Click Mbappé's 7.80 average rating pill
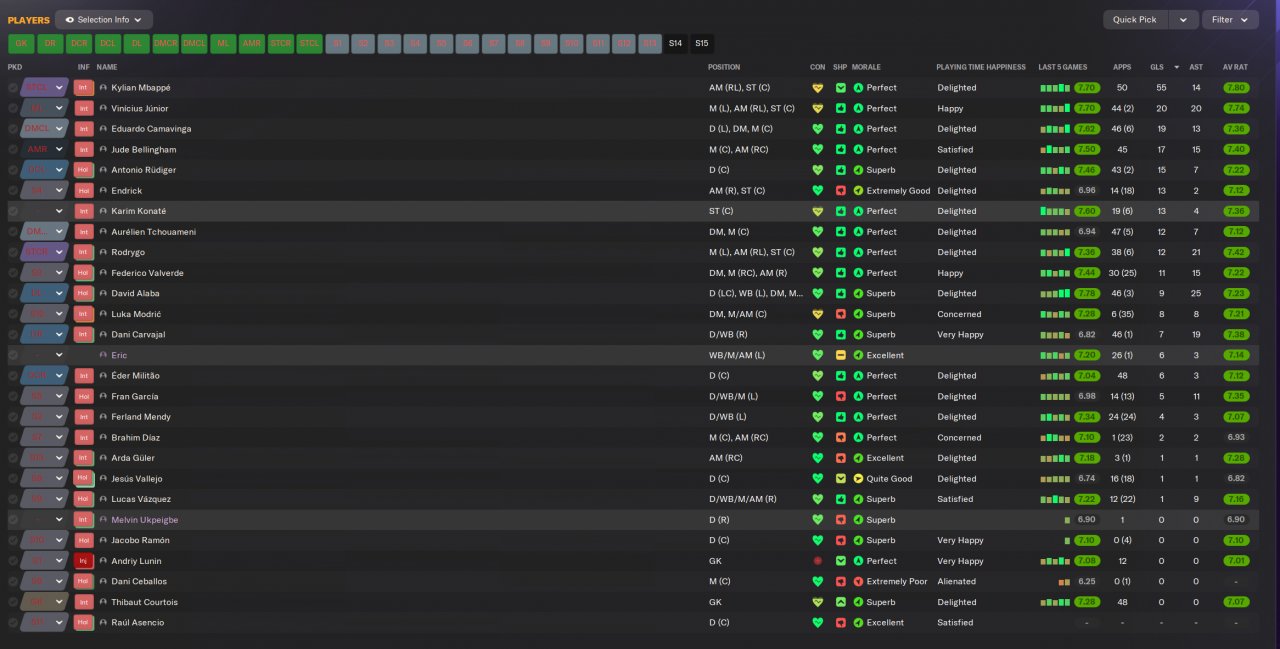Viewport: 1280px width, 649px height. click(x=1235, y=88)
